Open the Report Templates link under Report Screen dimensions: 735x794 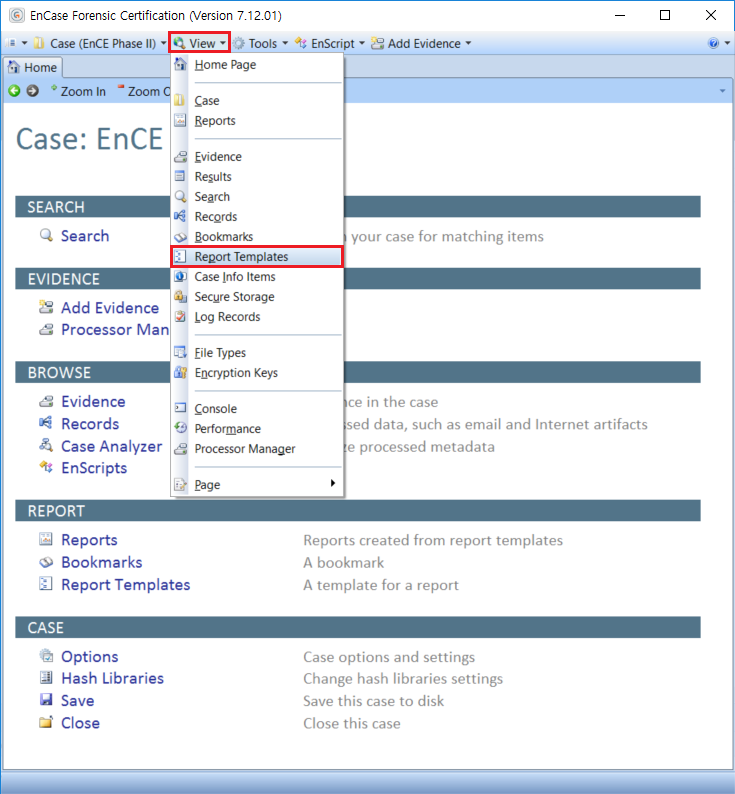pyautogui.click(x=126, y=584)
